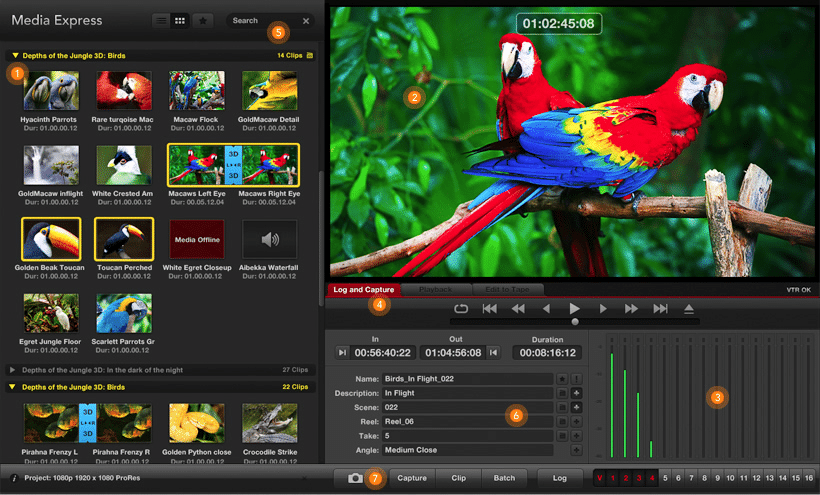The image size is (820, 495).
Task: Click the Capture button
Action: click(412, 478)
